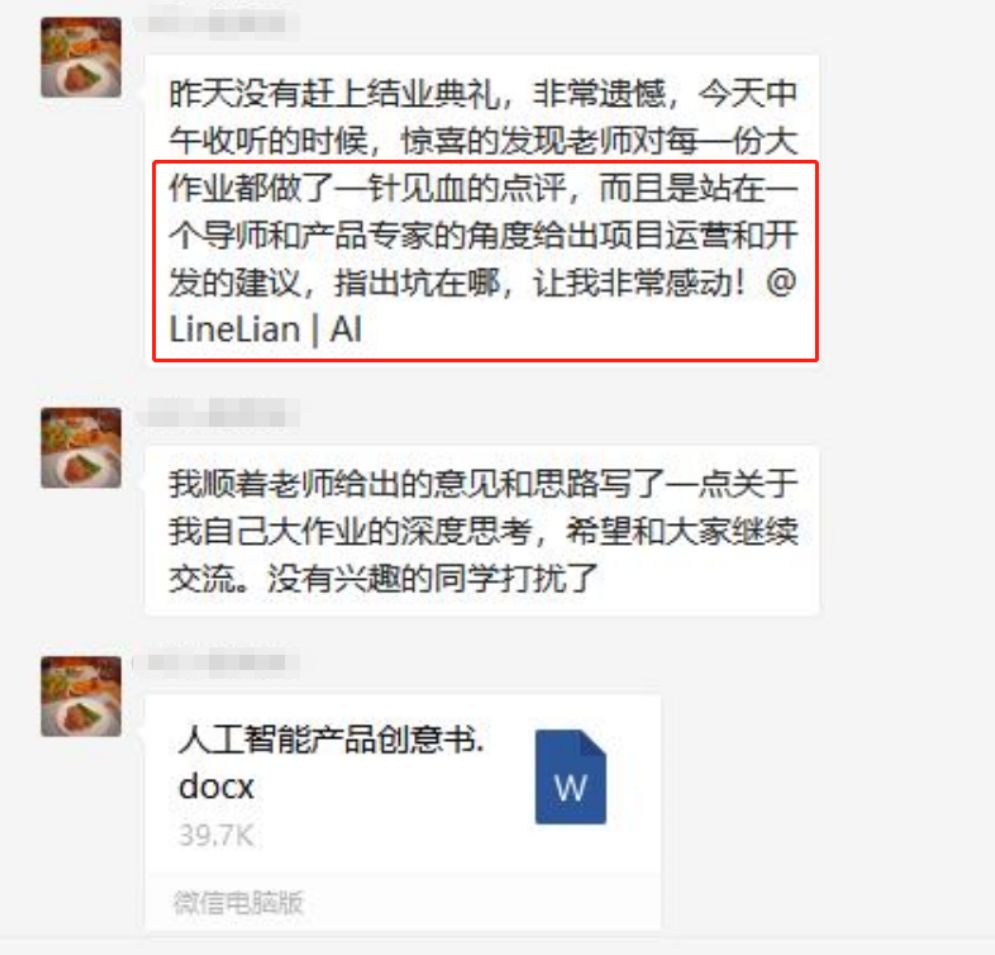Click the 微信电脑版 source label

tap(238, 902)
